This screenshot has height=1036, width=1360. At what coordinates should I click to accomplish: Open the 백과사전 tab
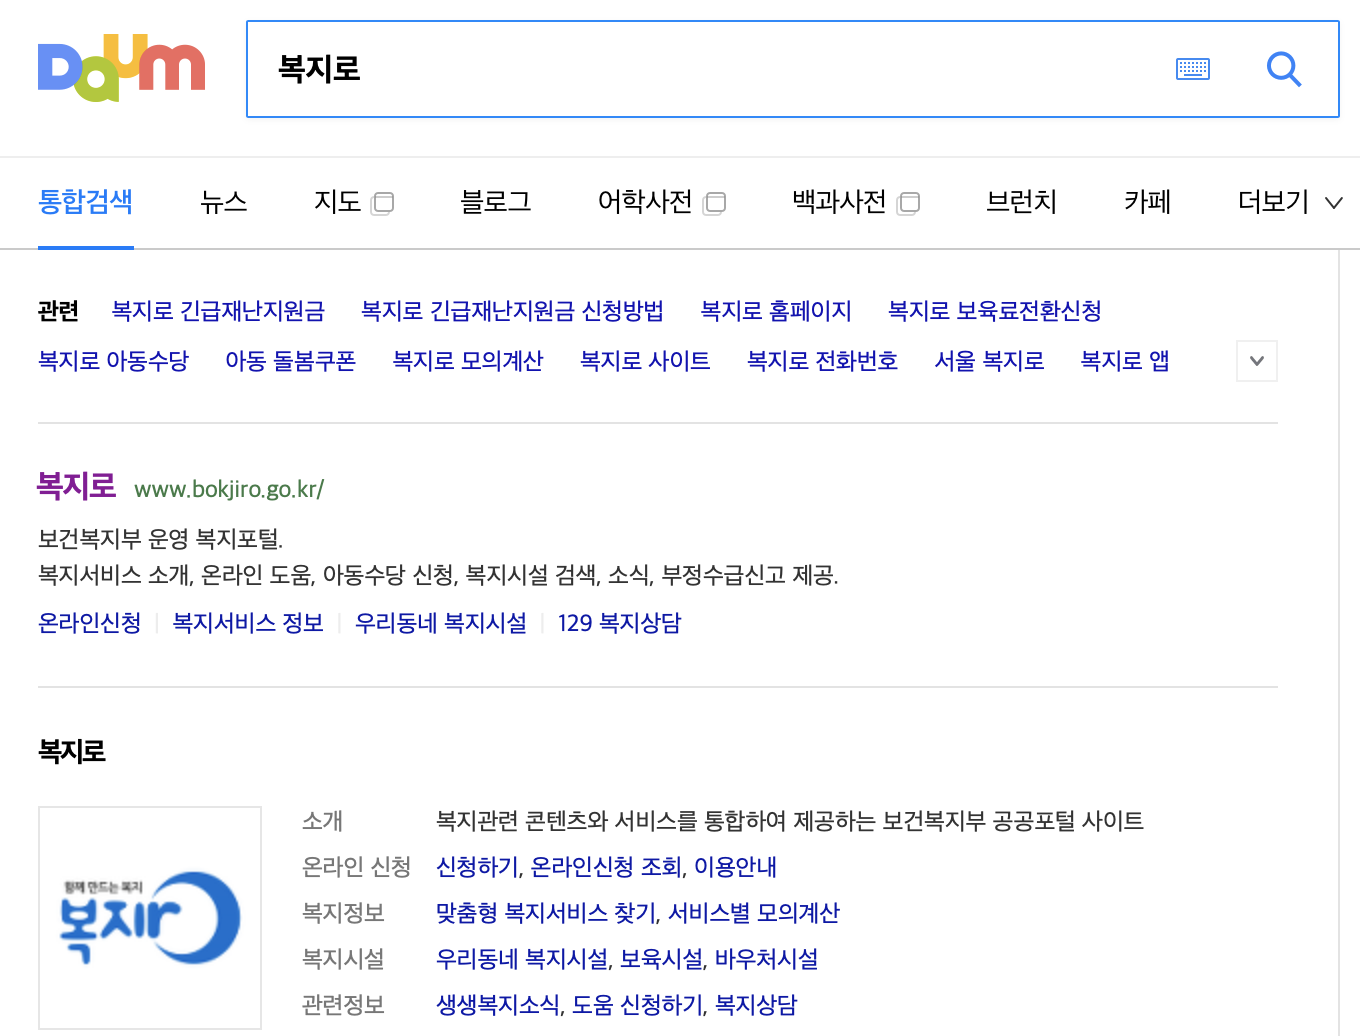pos(855,202)
